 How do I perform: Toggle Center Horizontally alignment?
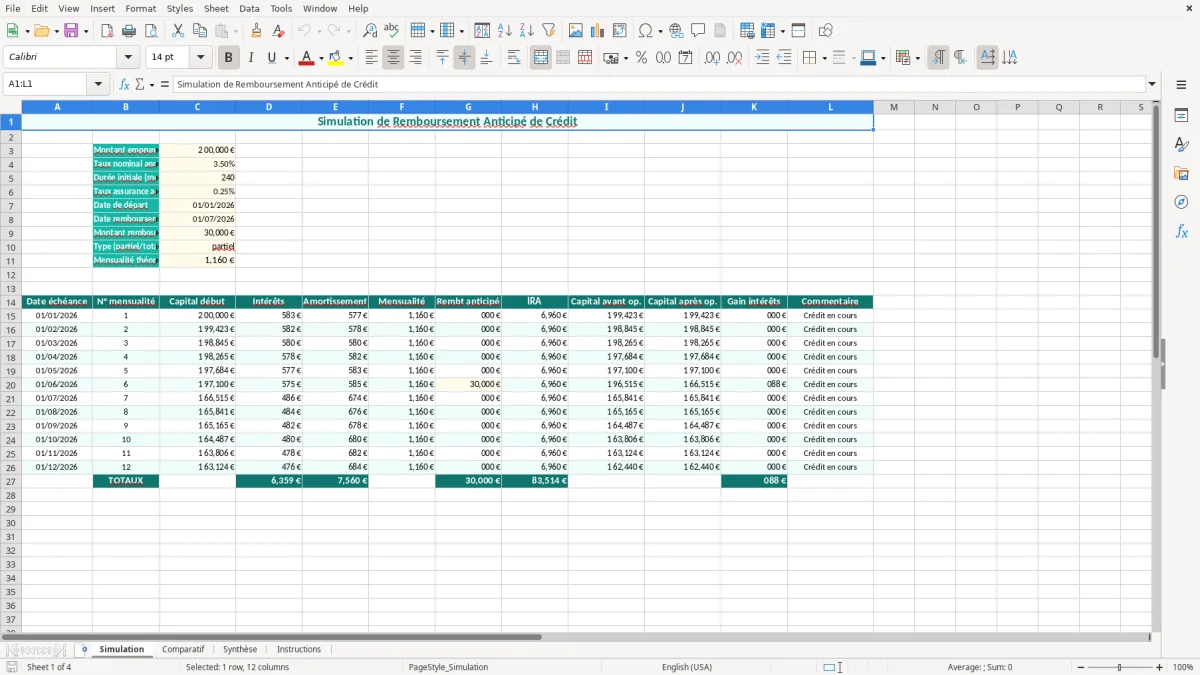[393, 58]
